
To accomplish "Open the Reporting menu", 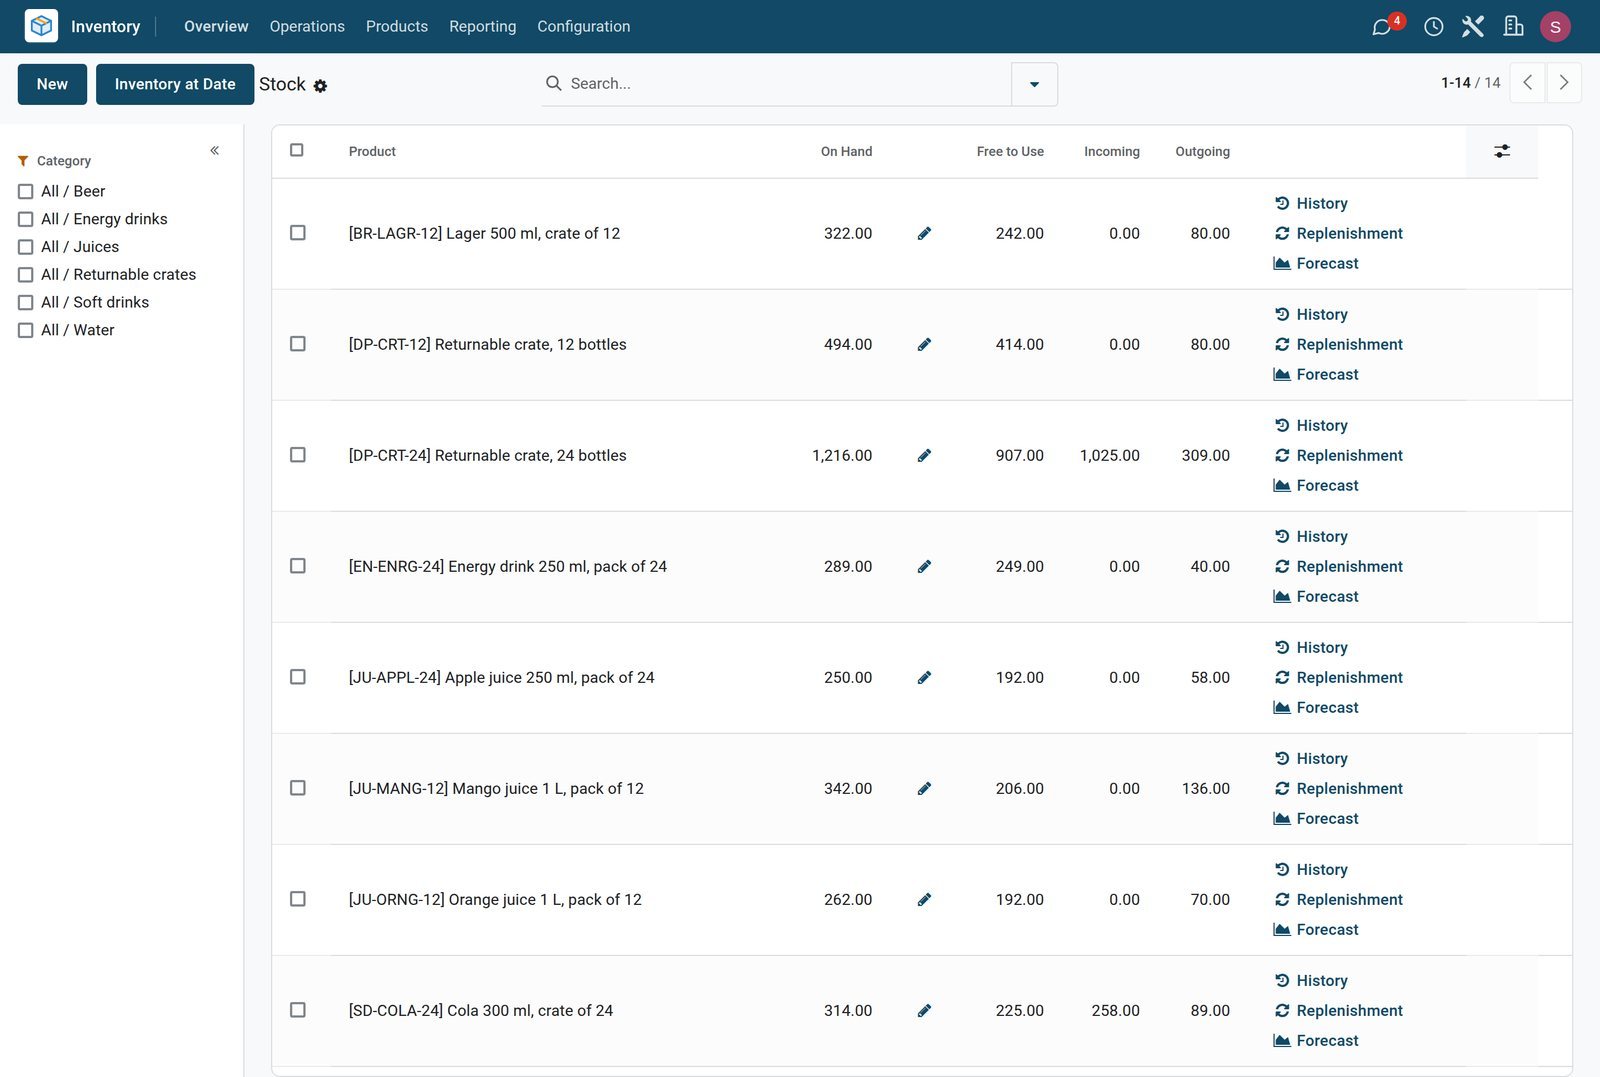I will 483,27.
